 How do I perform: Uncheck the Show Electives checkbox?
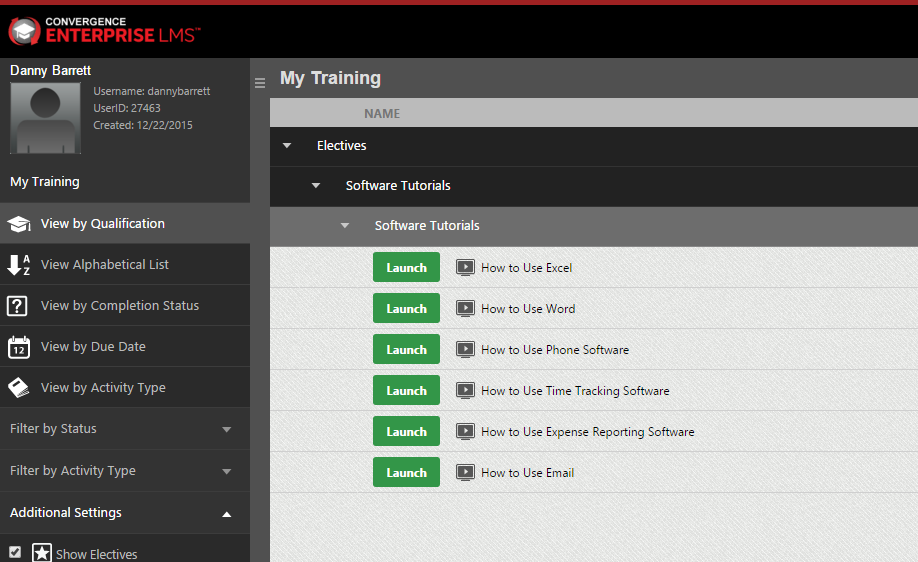(x=15, y=552)
